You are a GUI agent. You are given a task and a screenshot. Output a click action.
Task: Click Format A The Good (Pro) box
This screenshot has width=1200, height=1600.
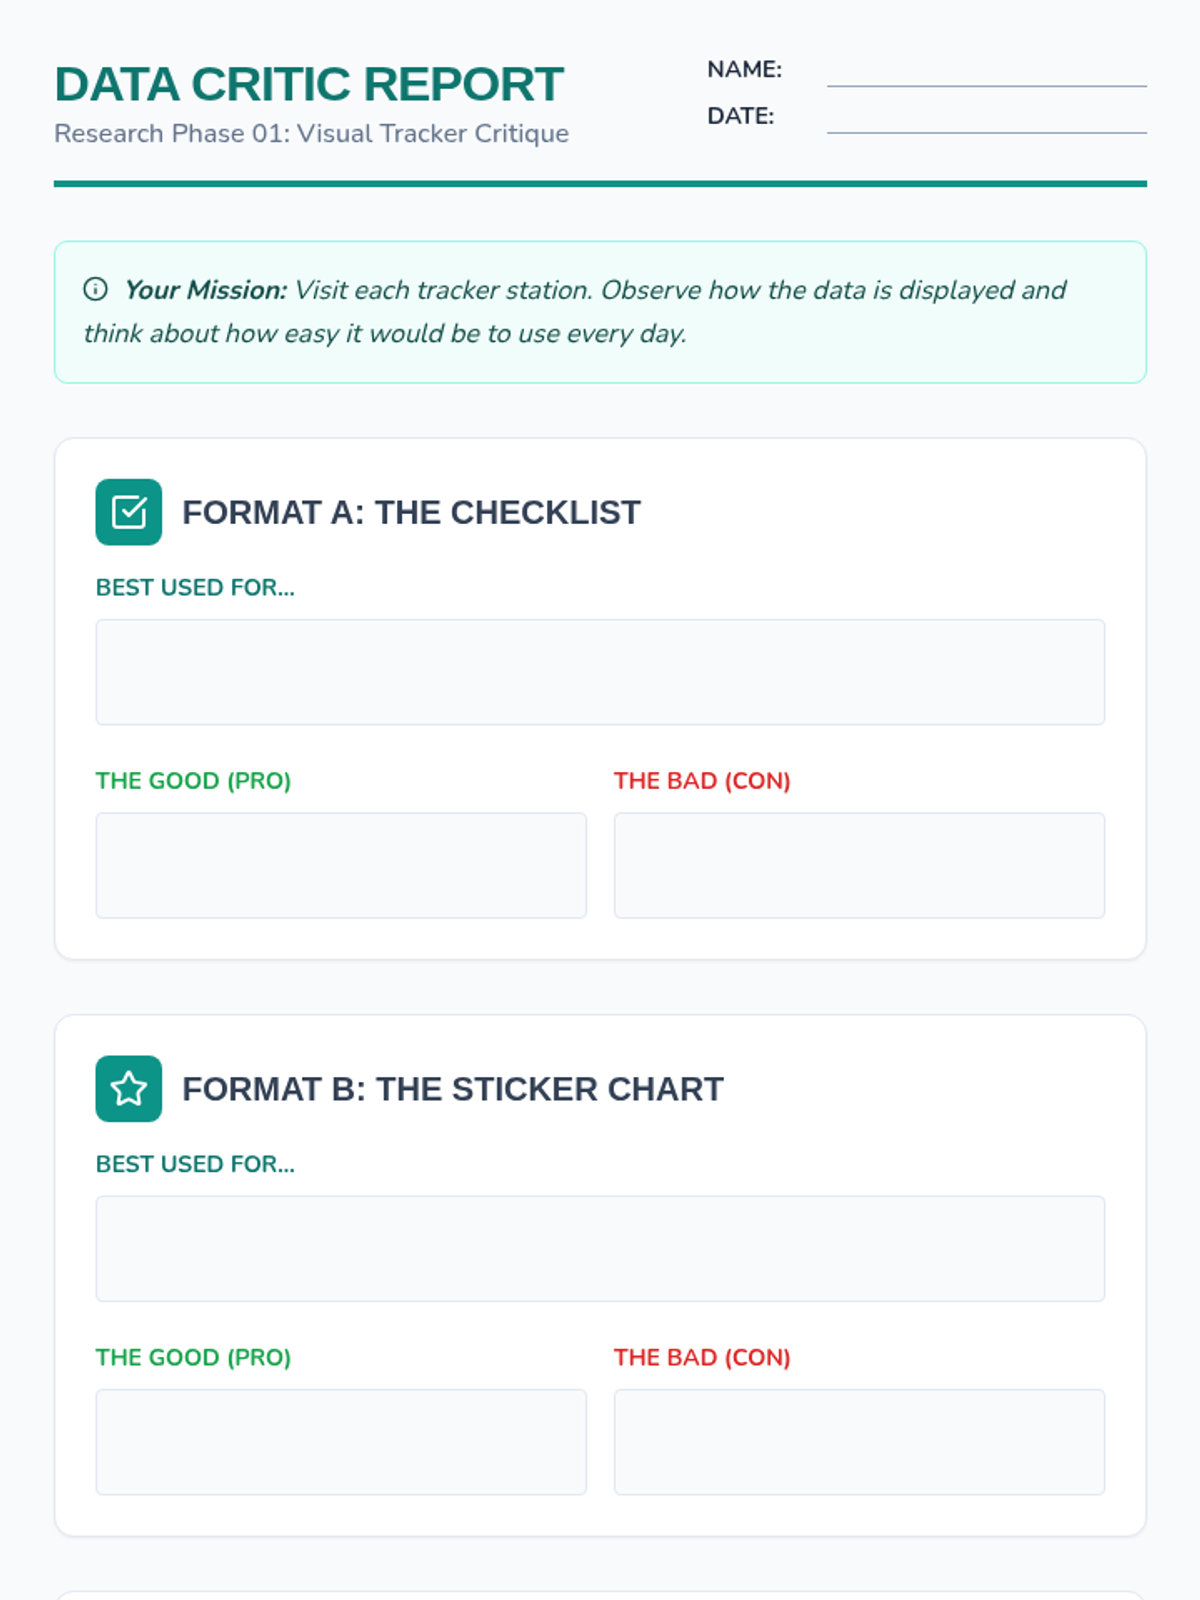[341, 865]
